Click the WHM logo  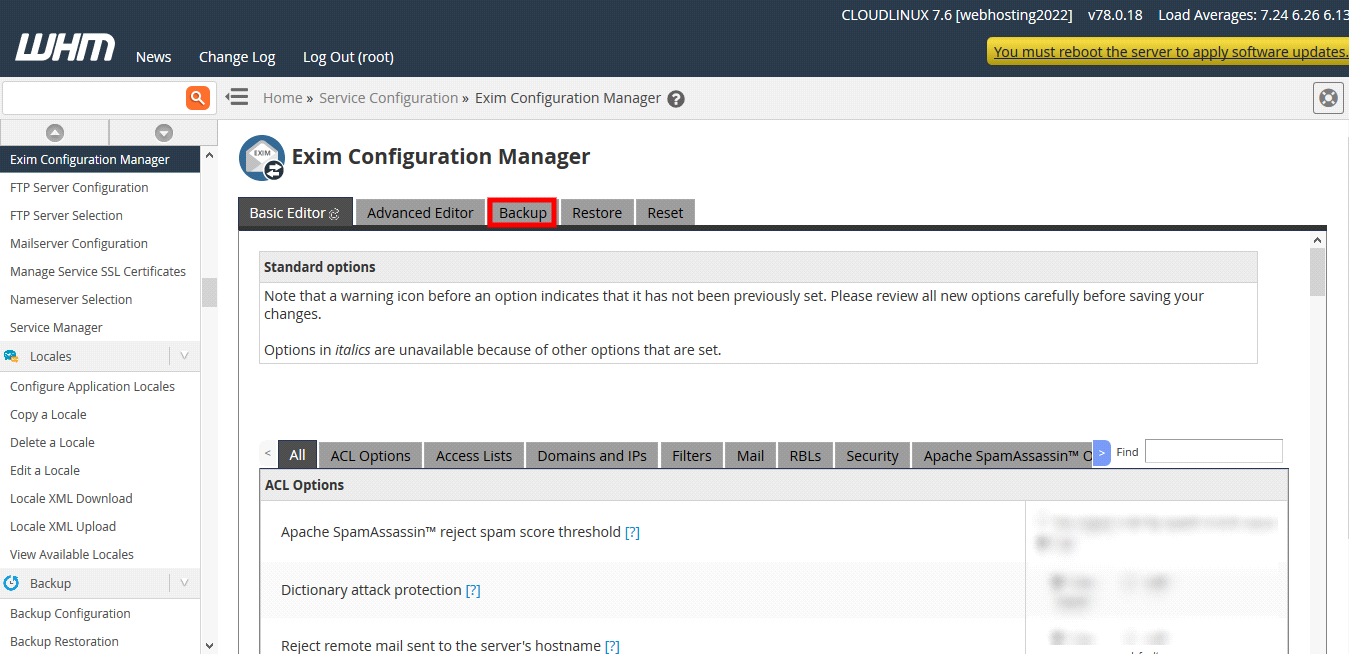pos(65,48)
